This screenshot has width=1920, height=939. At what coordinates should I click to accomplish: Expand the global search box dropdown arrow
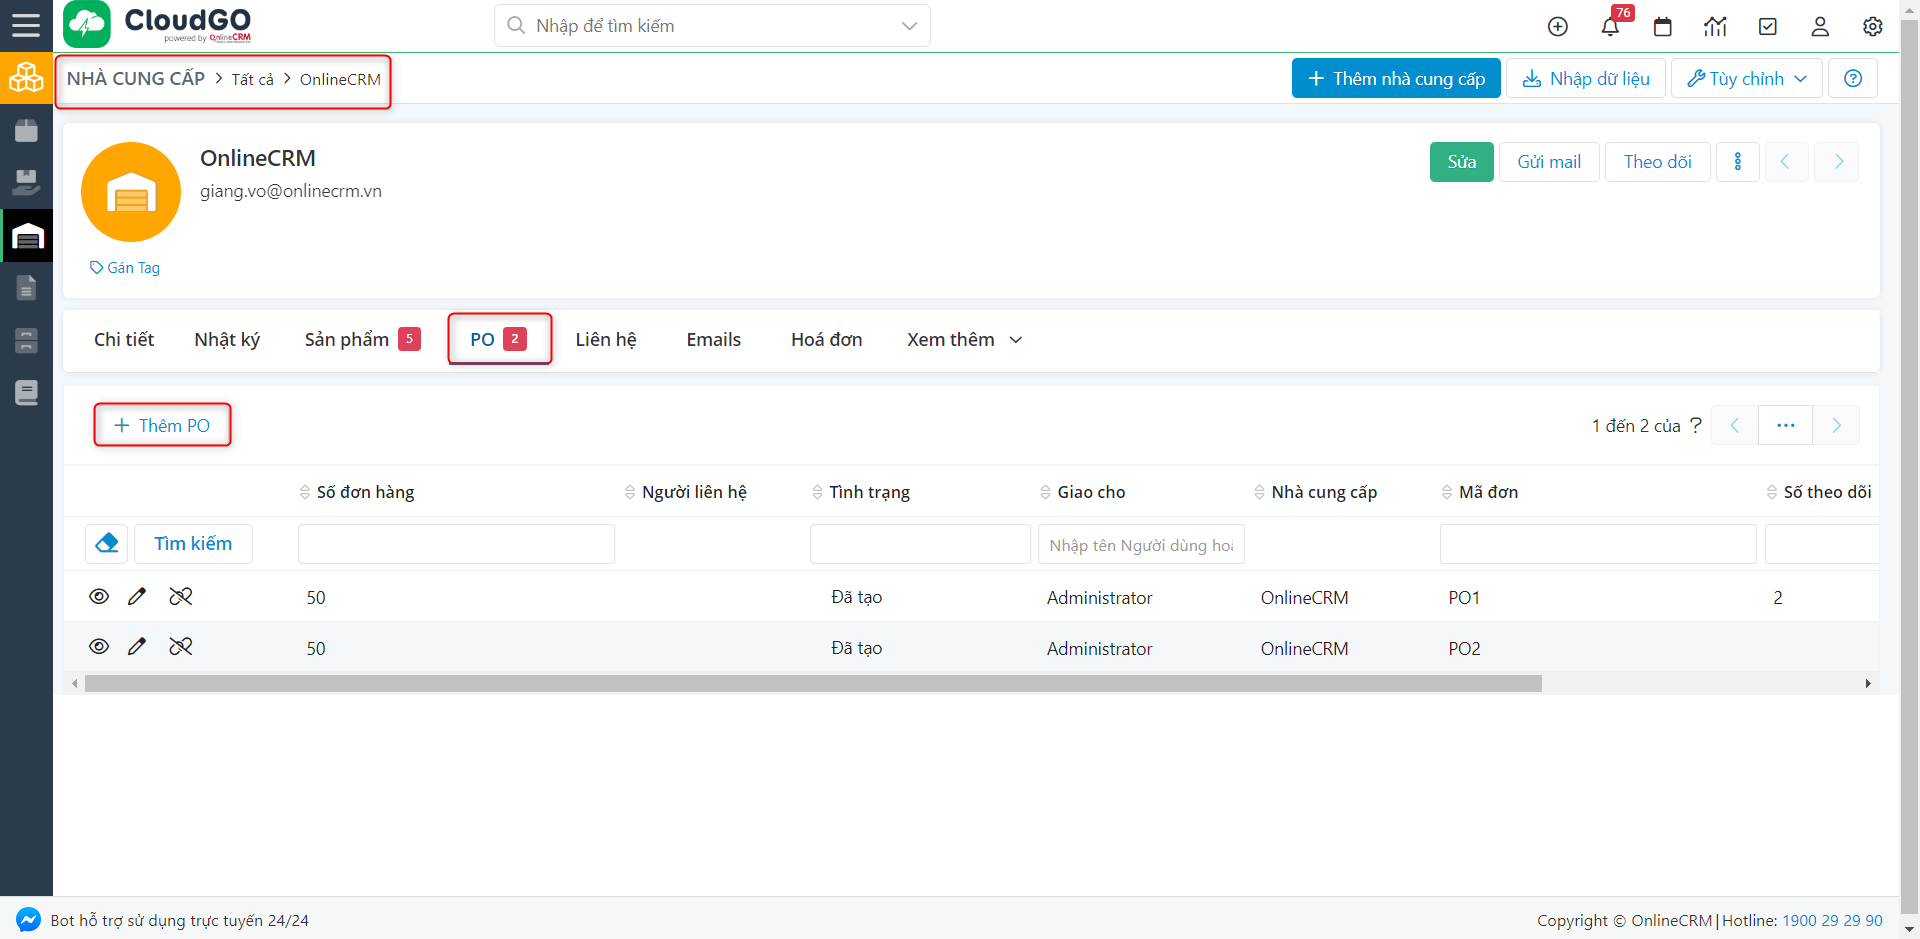pos(909,26)
